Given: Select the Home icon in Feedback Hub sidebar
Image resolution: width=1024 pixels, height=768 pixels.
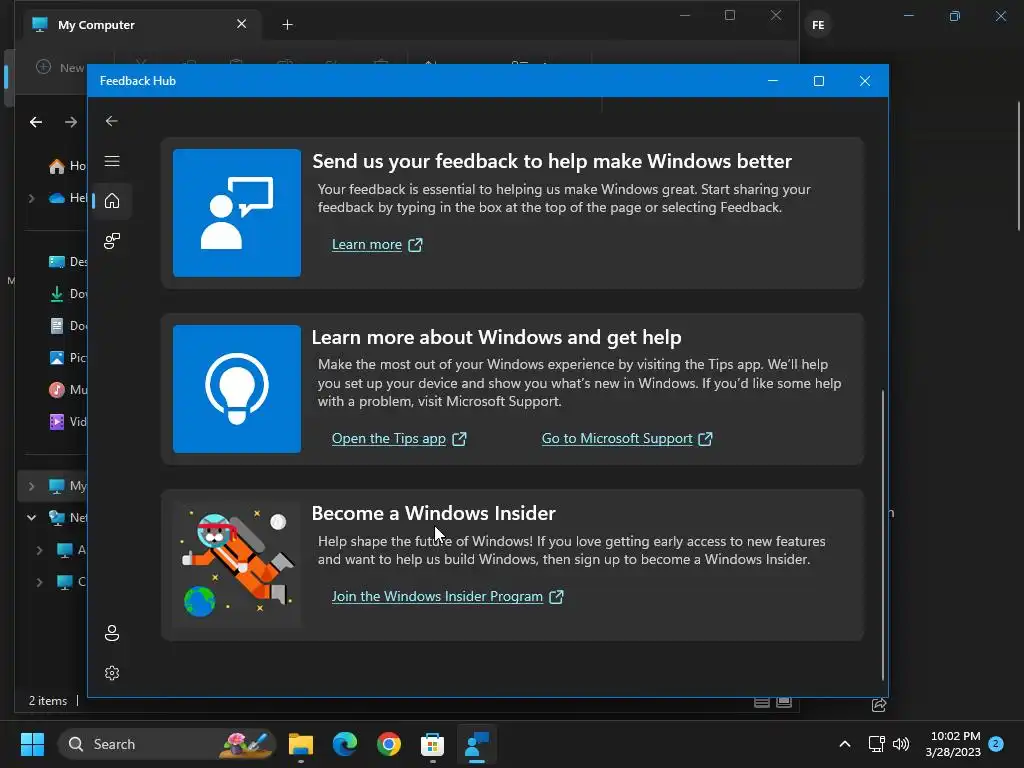Looking at the screenshot, I should 112,200.
